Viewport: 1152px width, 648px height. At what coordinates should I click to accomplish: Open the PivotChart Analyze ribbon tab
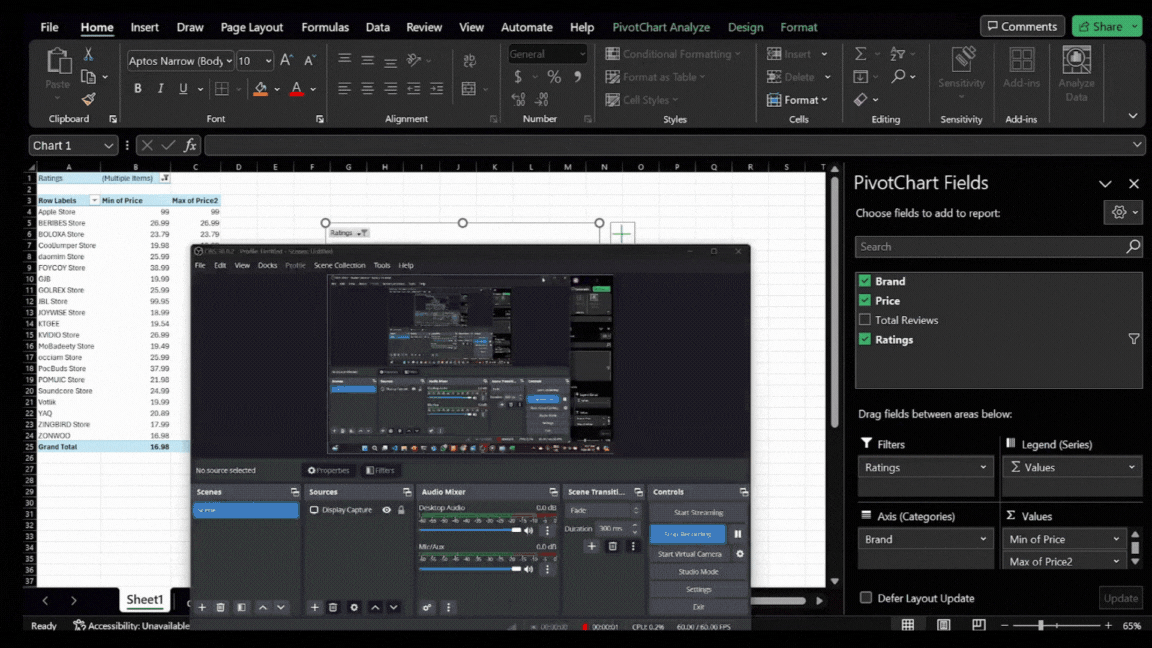(x=660, y=27)
